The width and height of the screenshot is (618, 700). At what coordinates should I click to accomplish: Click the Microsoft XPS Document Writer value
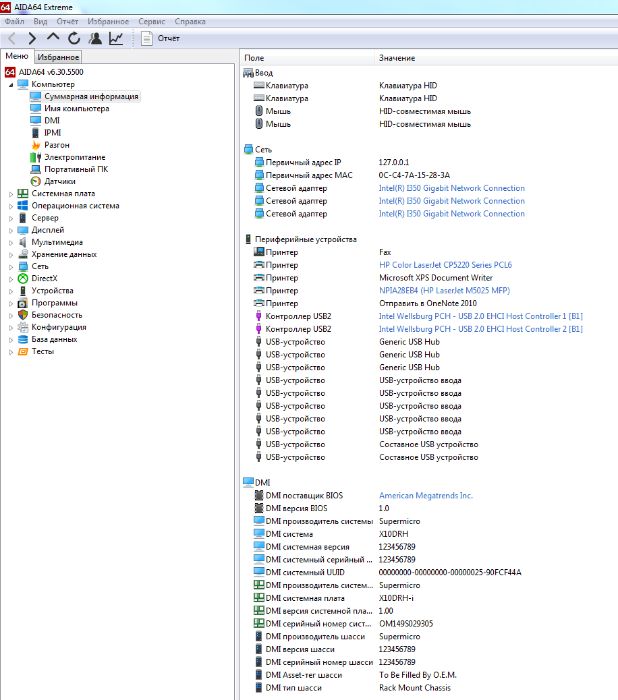tap(436, 278)
